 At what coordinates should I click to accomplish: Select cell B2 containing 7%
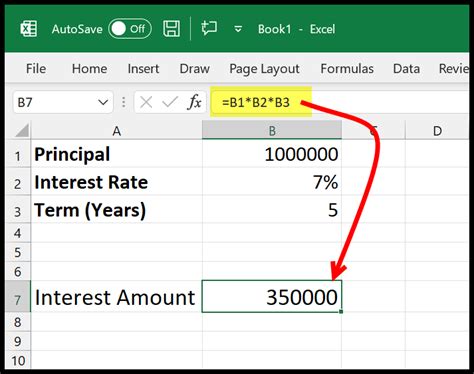tap(272, 182)
